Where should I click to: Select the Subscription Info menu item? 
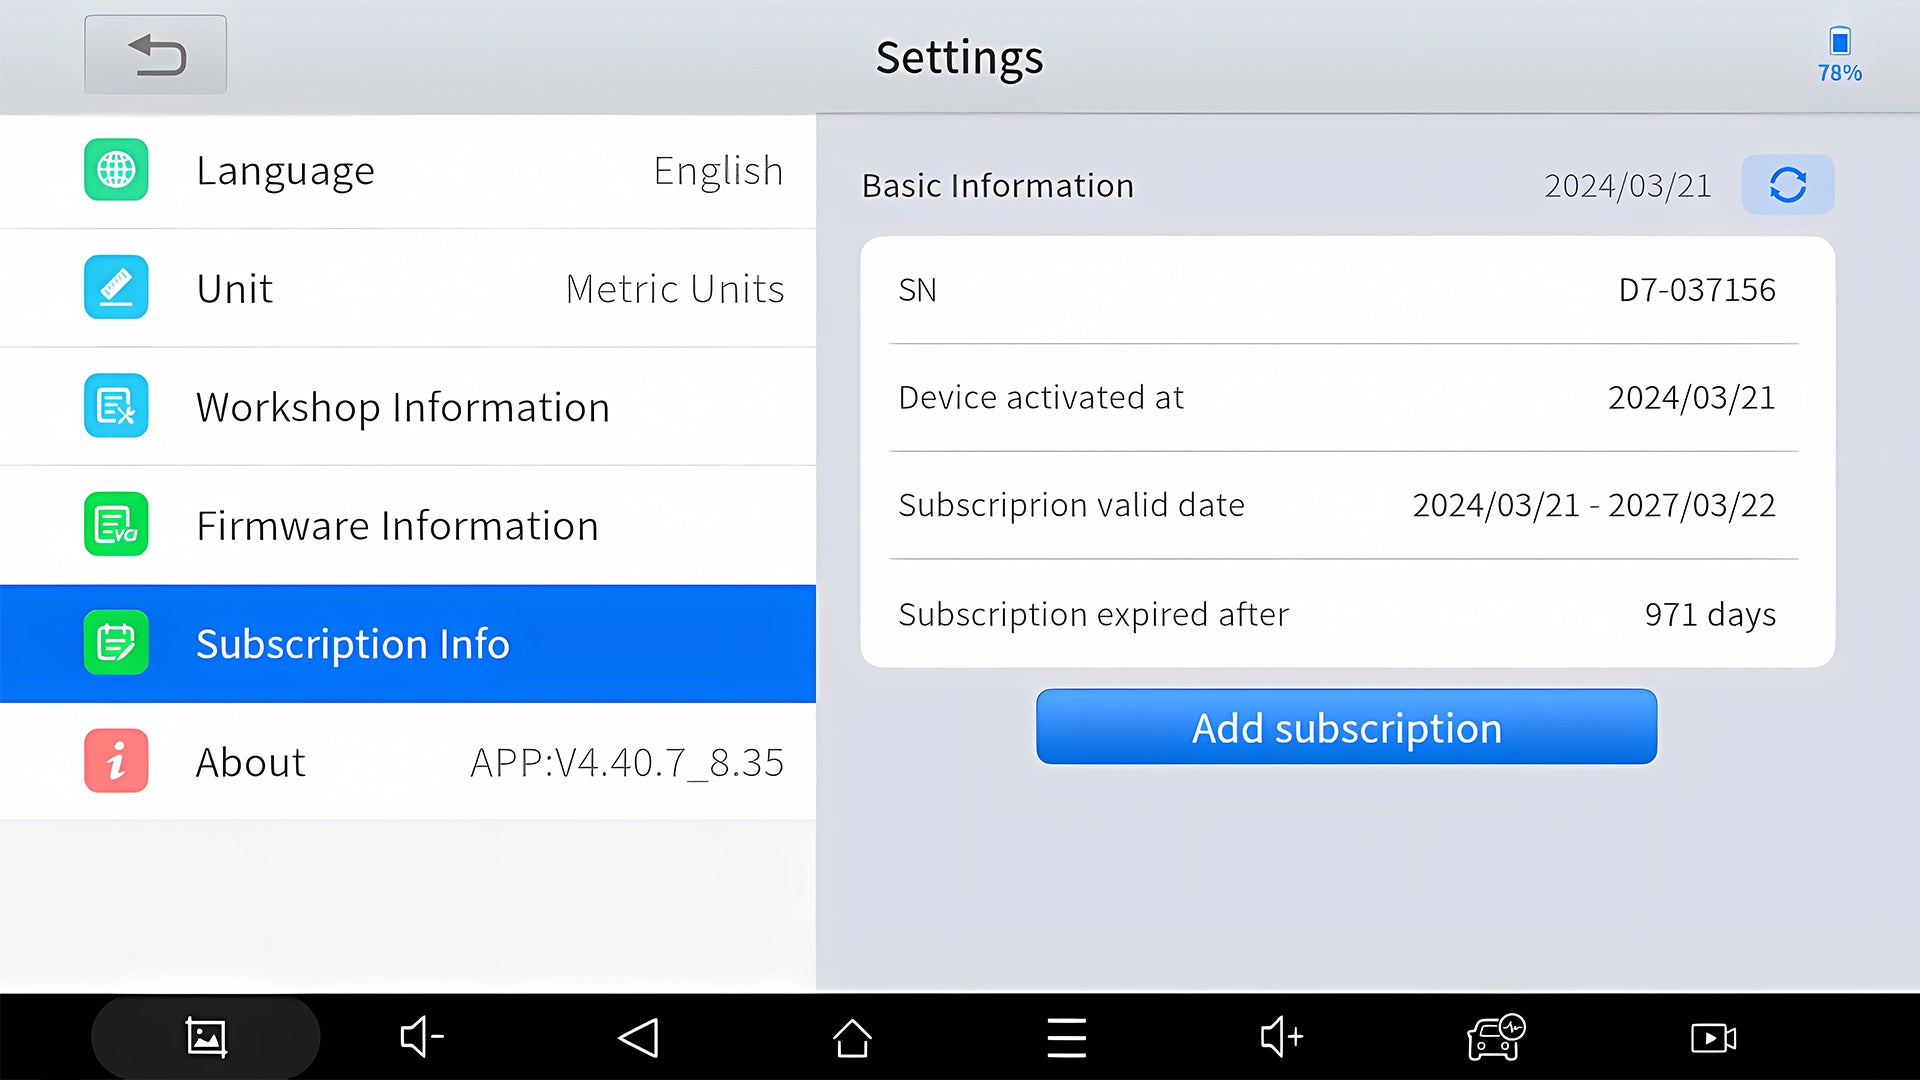[407, 642]
